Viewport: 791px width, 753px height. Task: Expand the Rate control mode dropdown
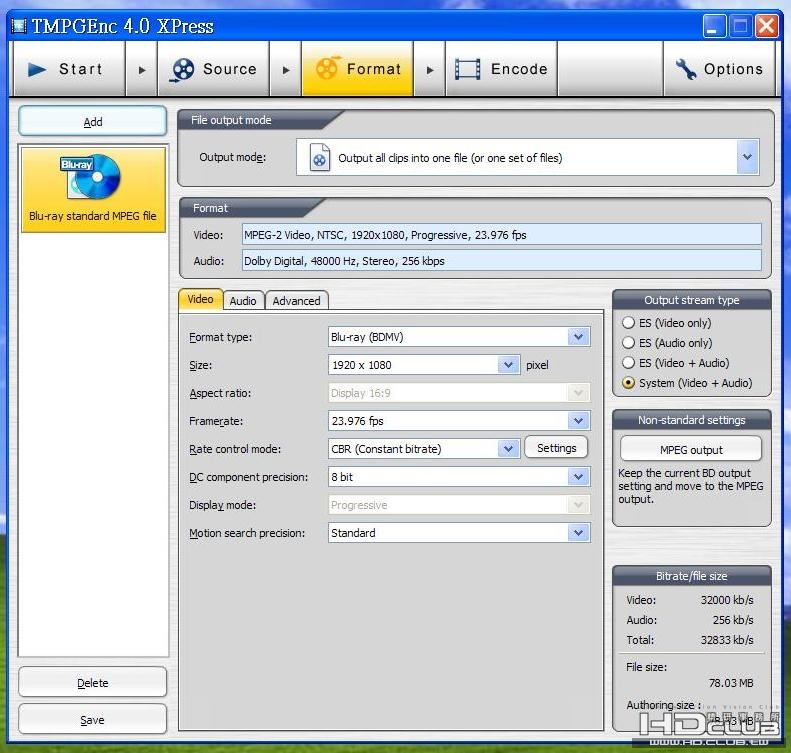508,449
